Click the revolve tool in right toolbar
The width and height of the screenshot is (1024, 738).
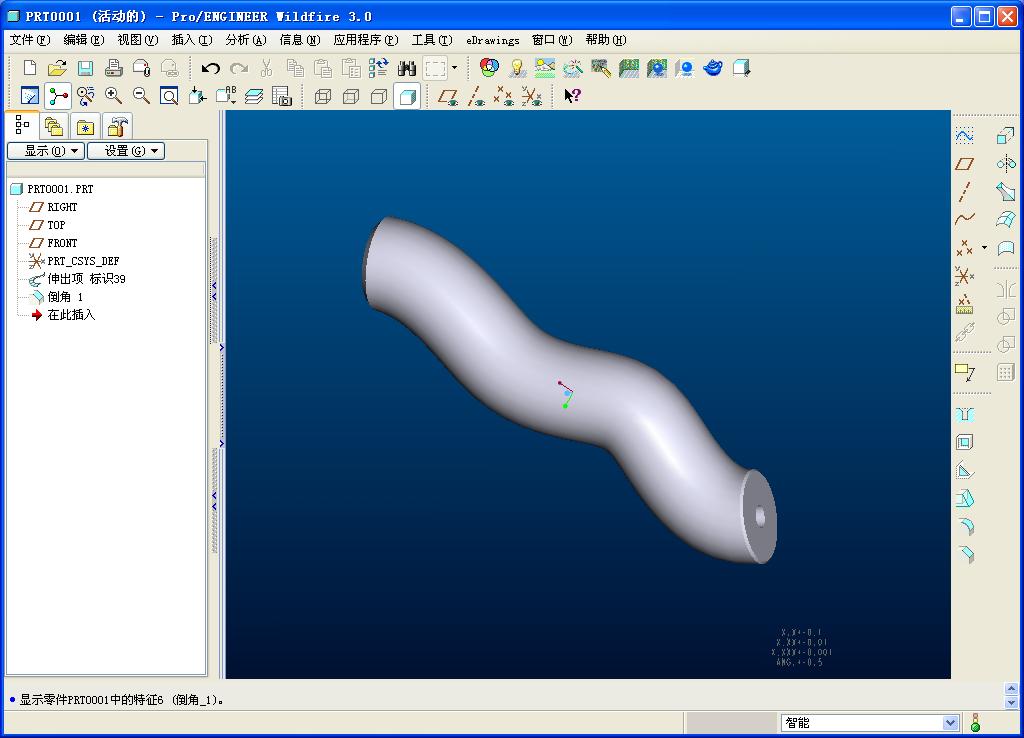pyautogui.click(x=1006, y=163)
